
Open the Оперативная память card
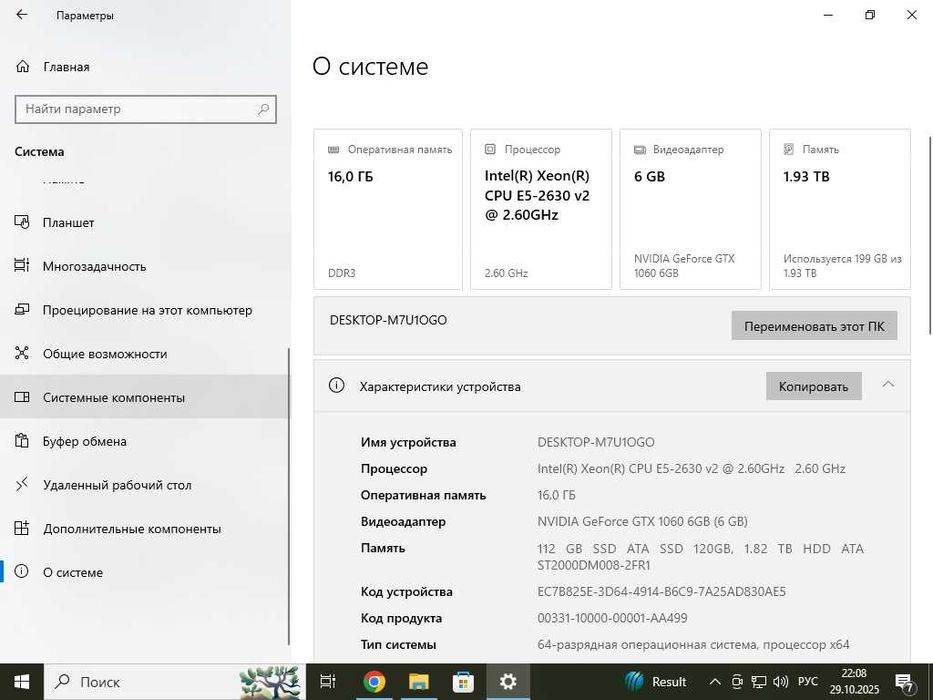click(x=388, y=210)
